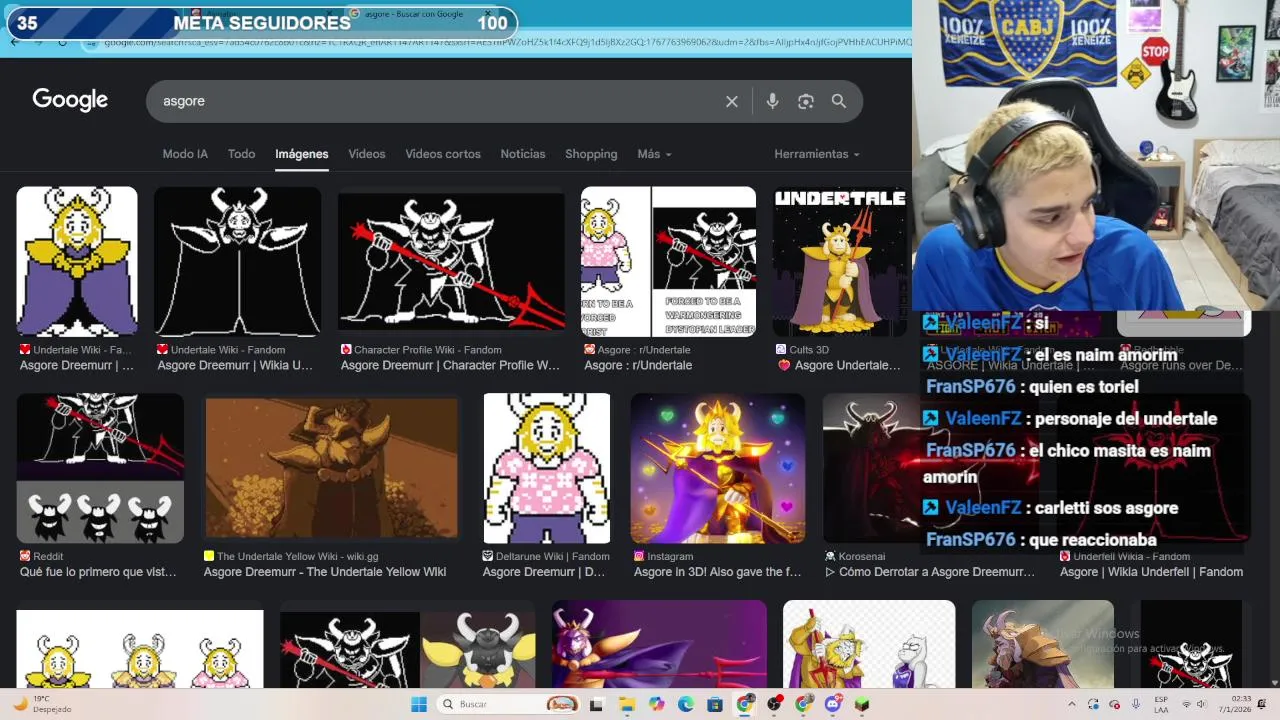The width and height of the screenshot is (1280, 720).
Task: Switch to the Todo results tab
Action: (241, 154)
